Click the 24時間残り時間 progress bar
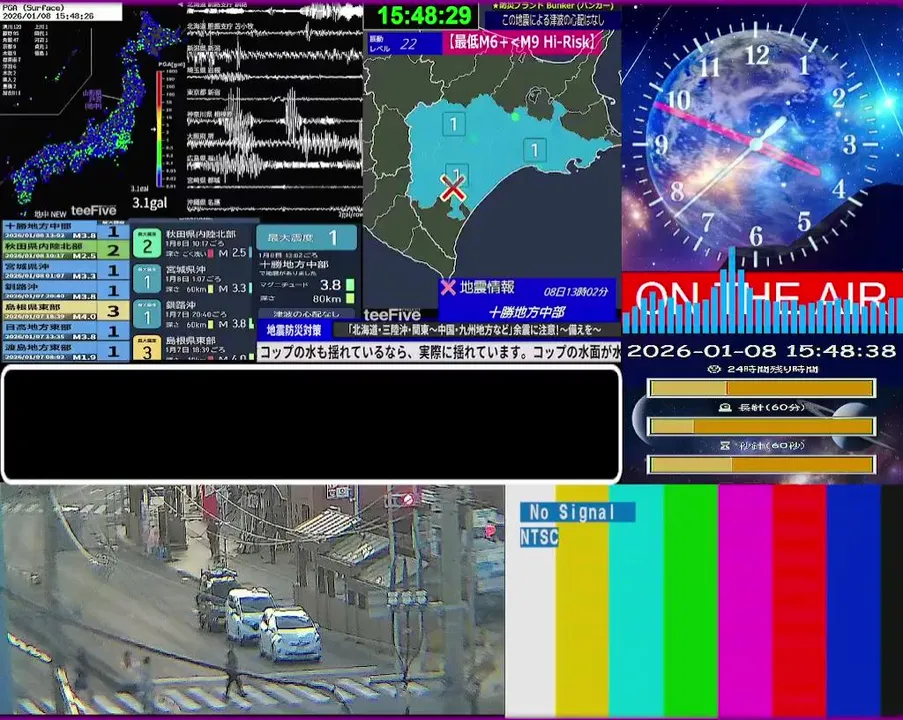The image size is (903, 720). click(x=762, y=388)
